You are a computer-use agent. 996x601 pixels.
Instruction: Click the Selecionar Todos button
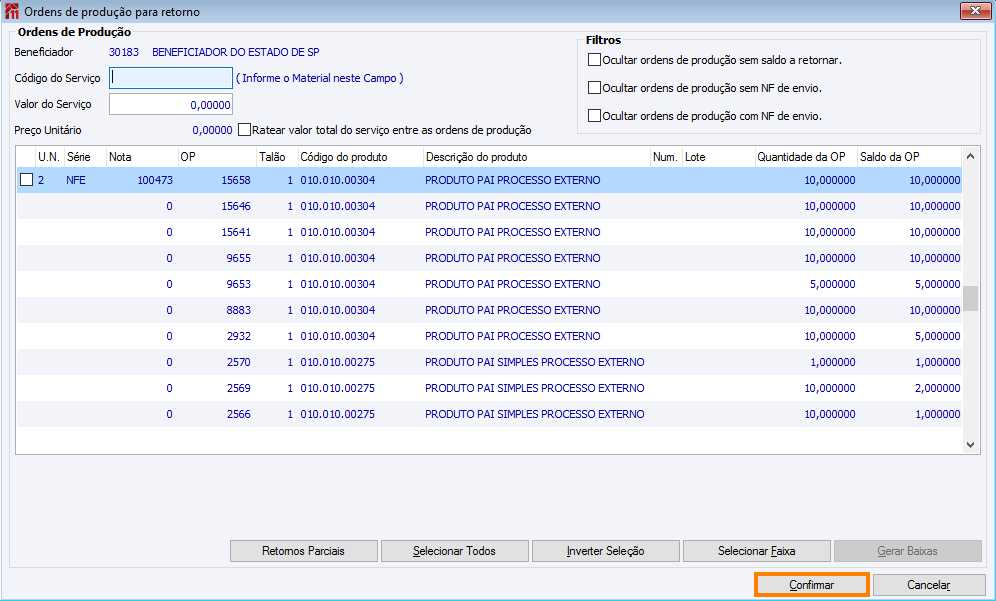[x=454, y=551]
